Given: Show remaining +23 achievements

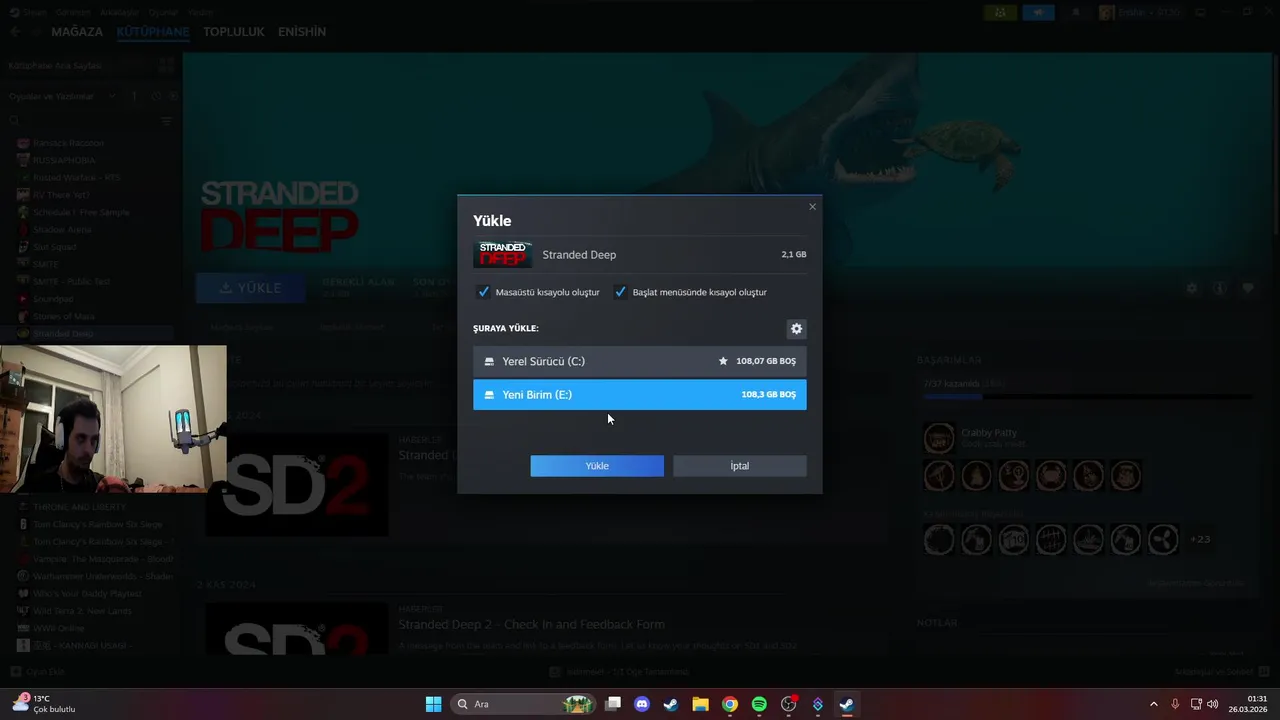Looking at the screenshot, I should [x=1200, y=539].
